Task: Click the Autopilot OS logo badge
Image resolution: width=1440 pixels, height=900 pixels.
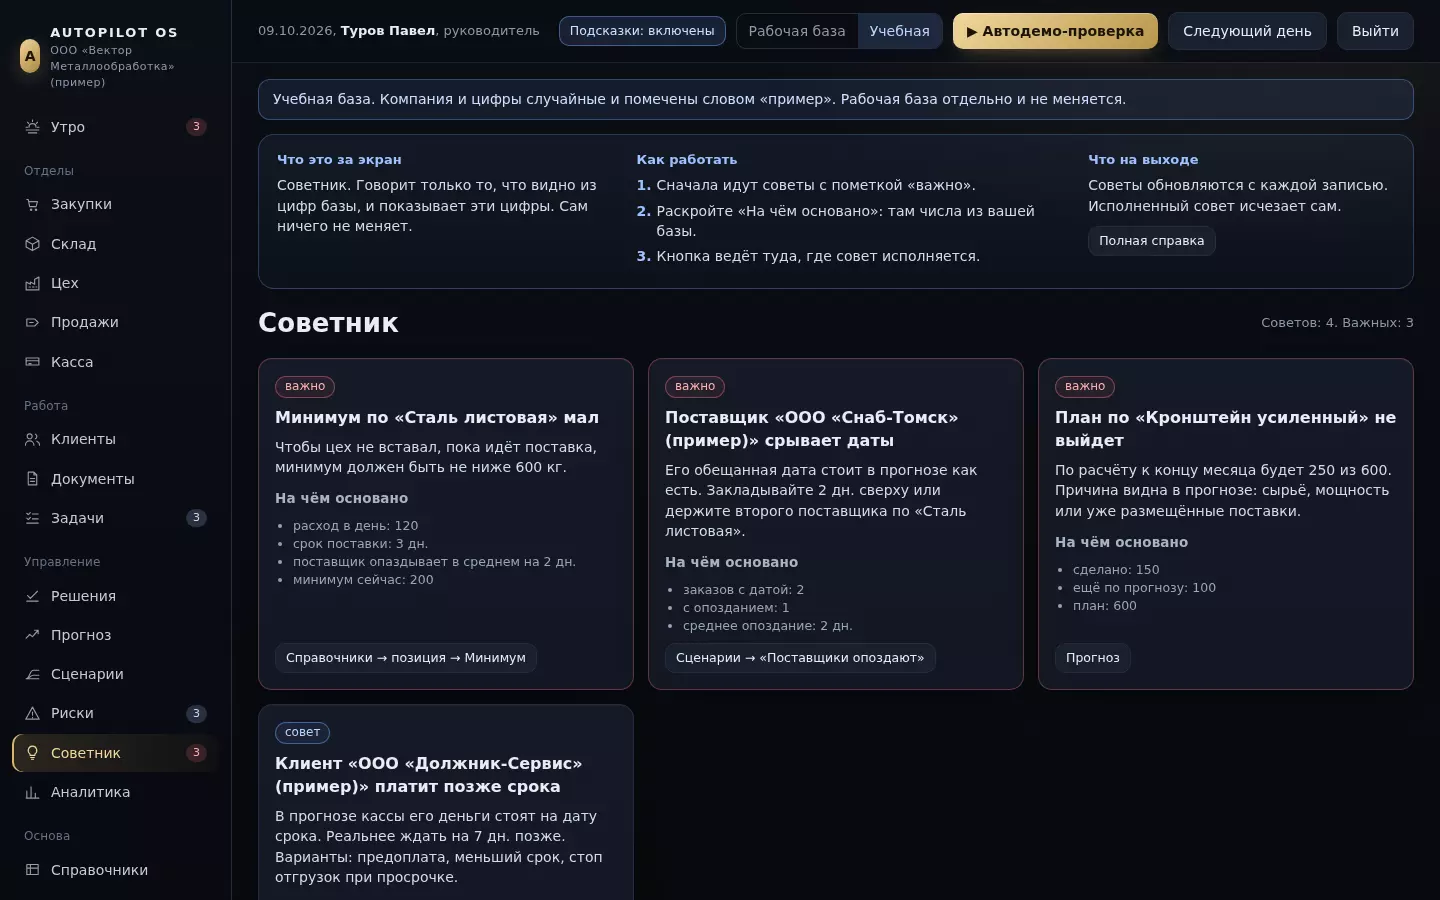Action: pos(30,56)
